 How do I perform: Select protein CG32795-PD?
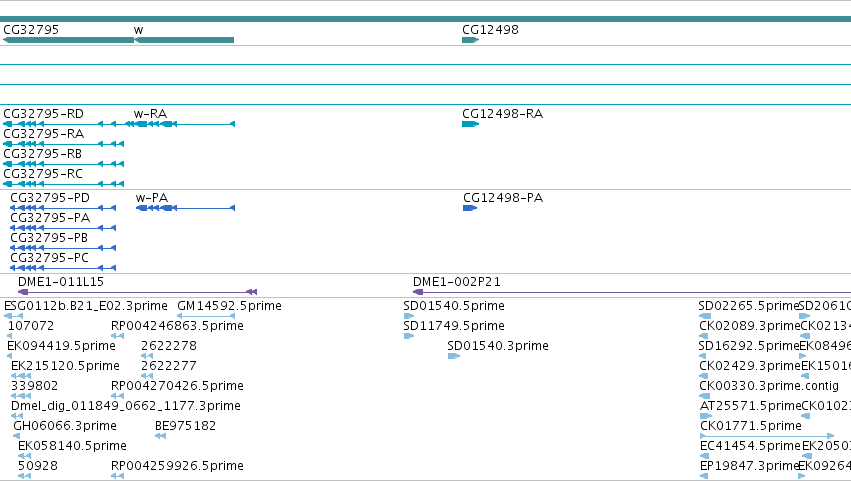click(63, 208)
